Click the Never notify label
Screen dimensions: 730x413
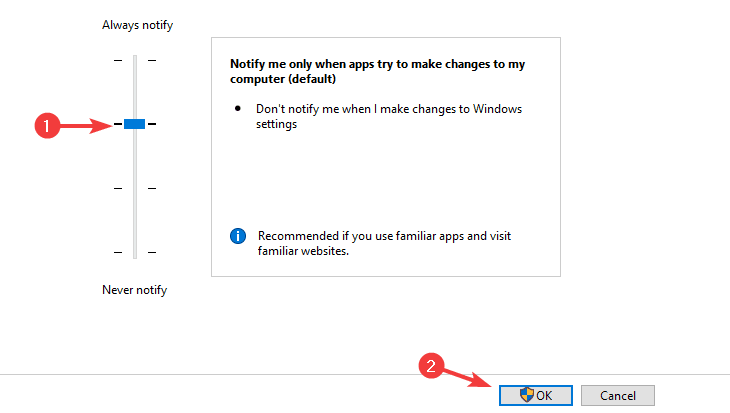(135, 290)
